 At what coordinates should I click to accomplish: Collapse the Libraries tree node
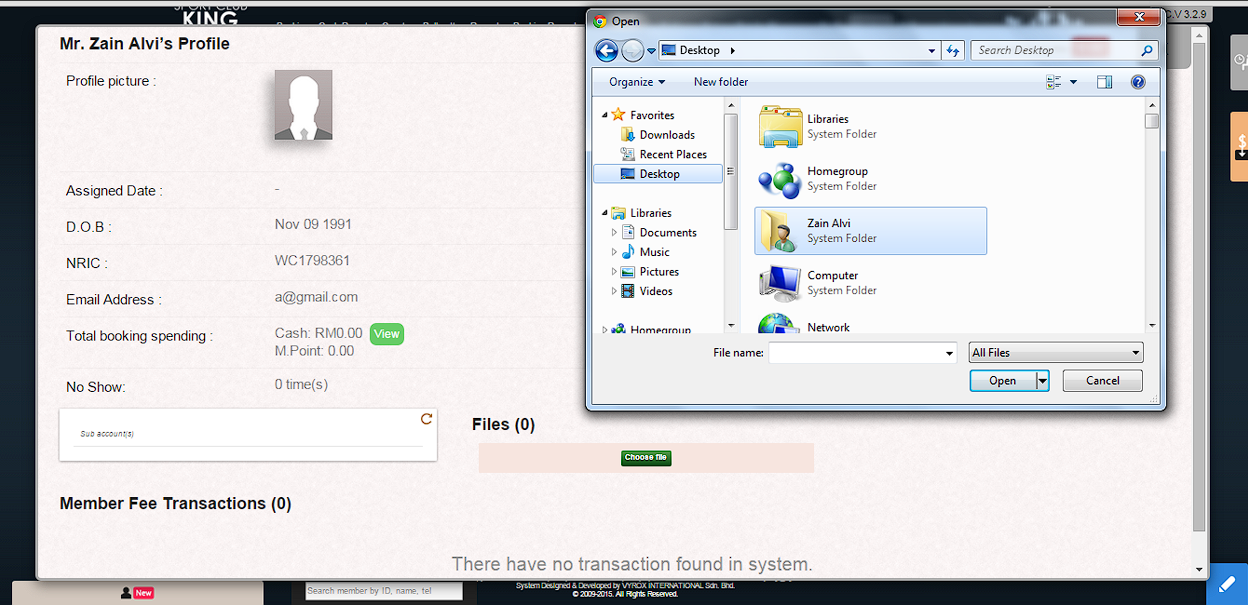point(605,213)
